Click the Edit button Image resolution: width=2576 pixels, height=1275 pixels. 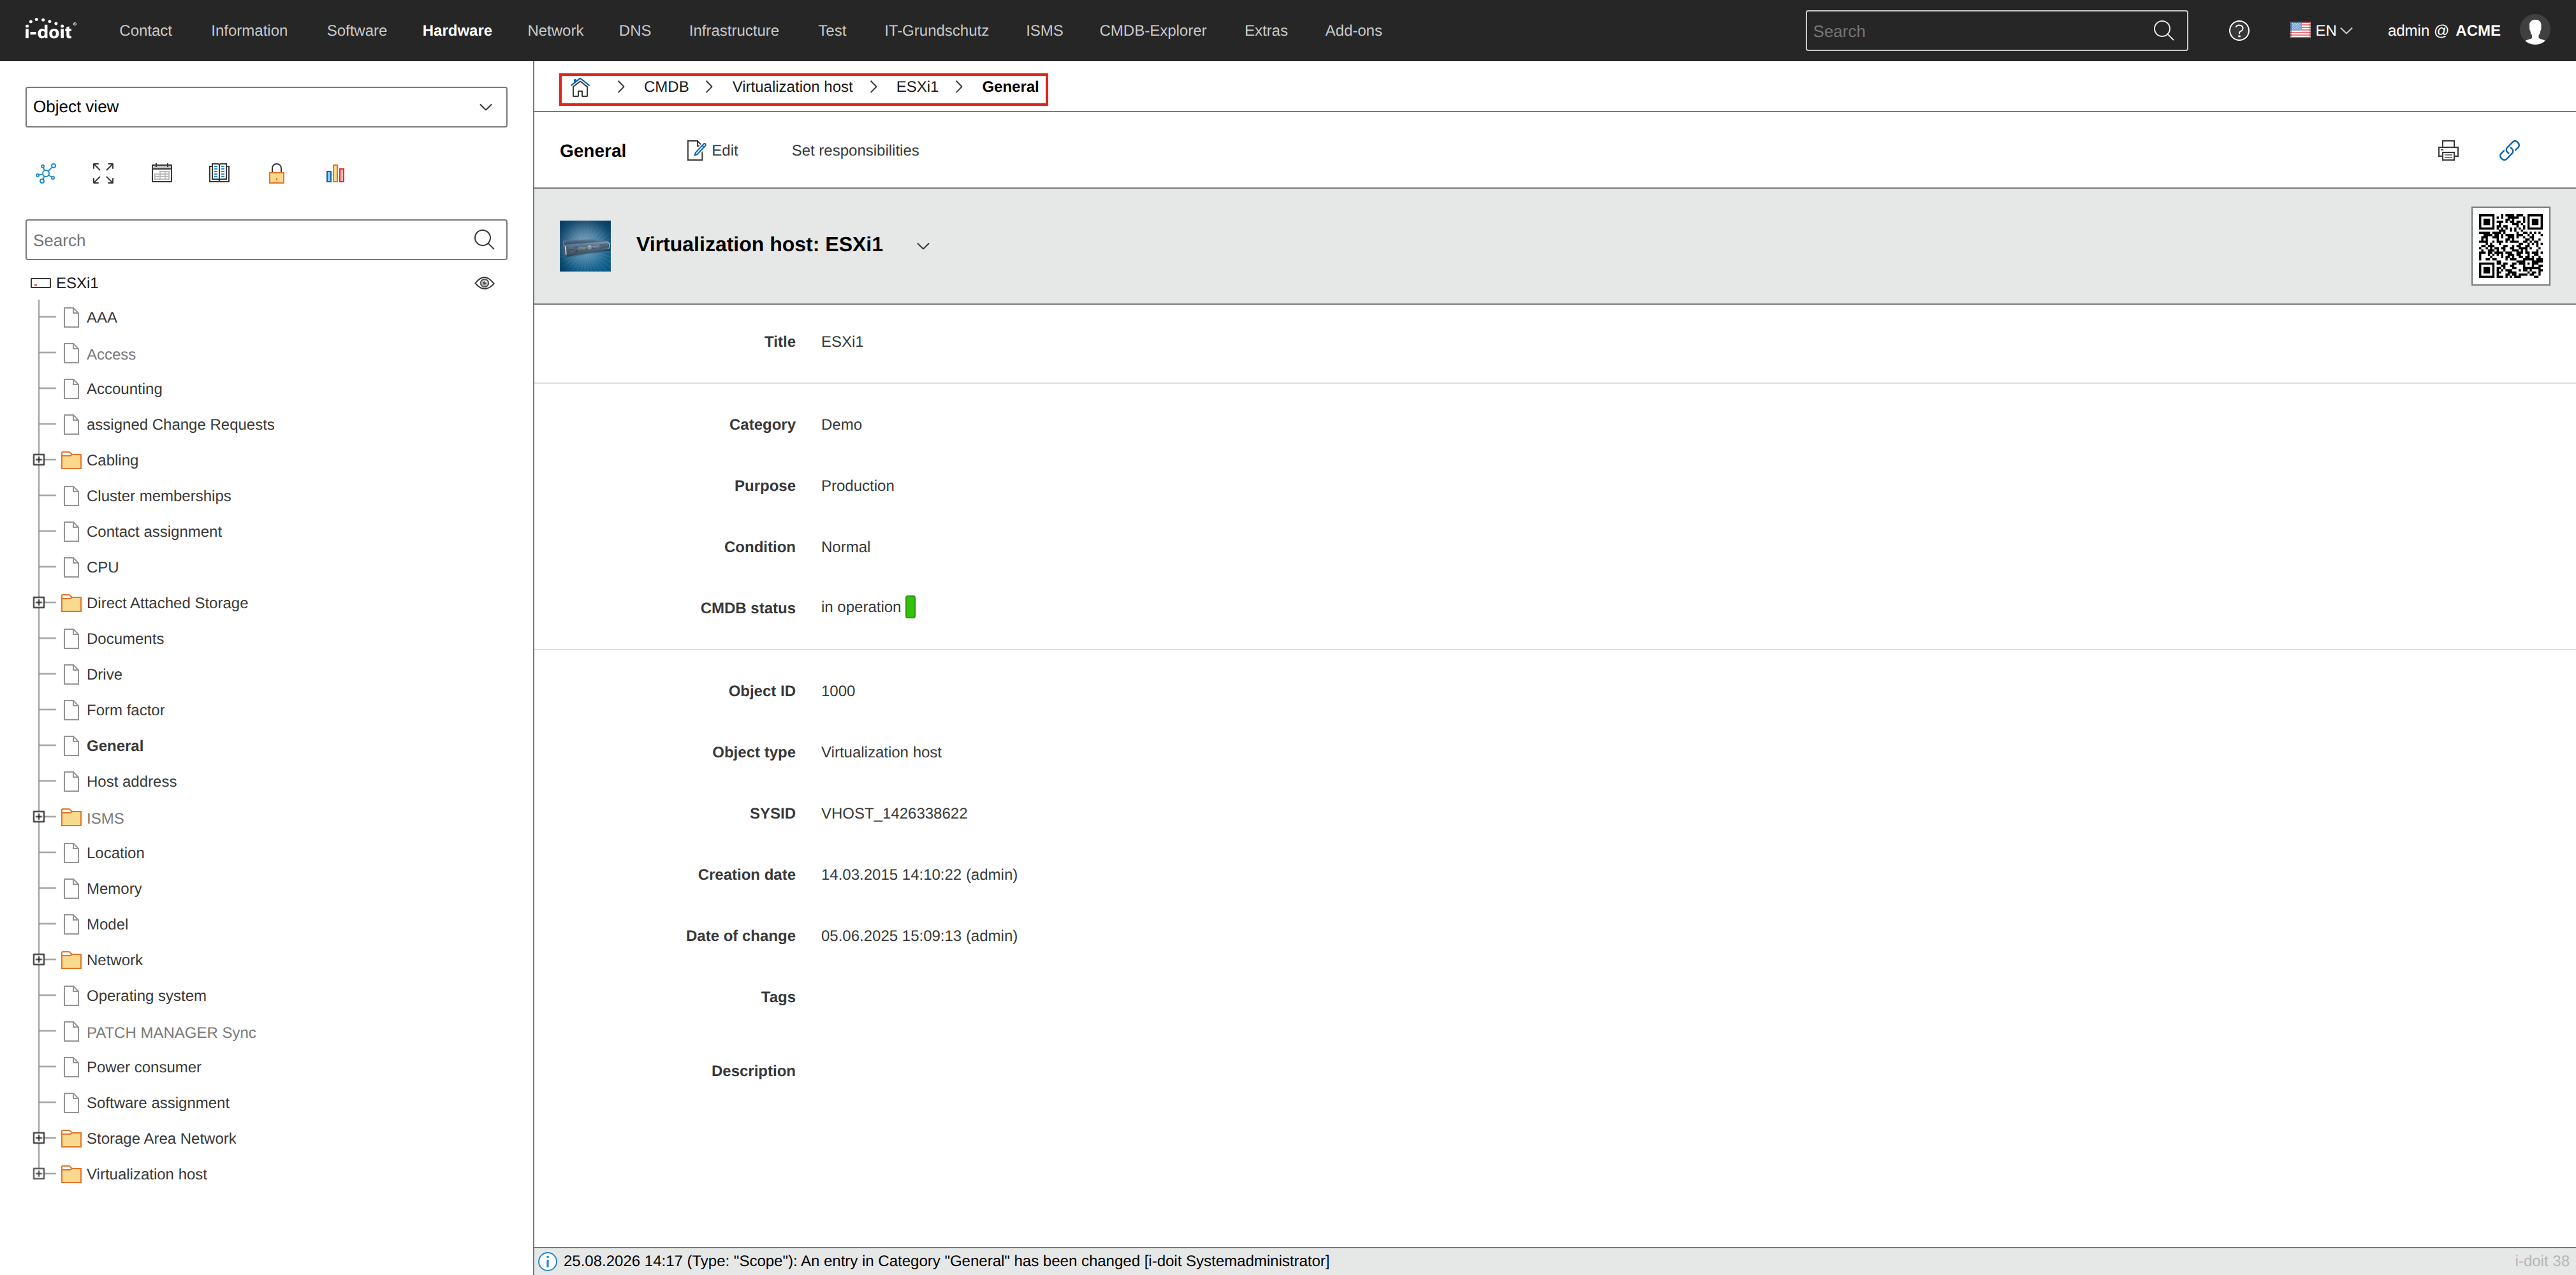712,150
